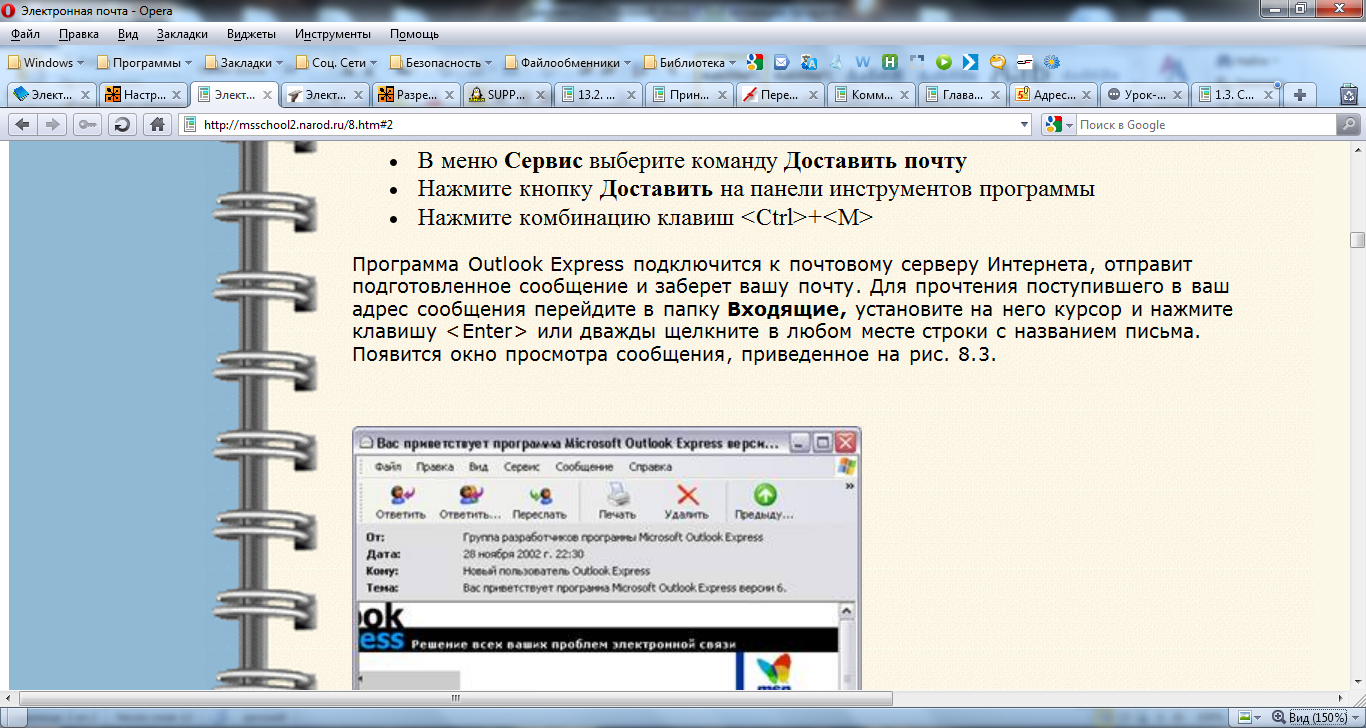Screen dimensions: 1366x728
Task: Open the translator bookmark icon
Action: [809, 62]
